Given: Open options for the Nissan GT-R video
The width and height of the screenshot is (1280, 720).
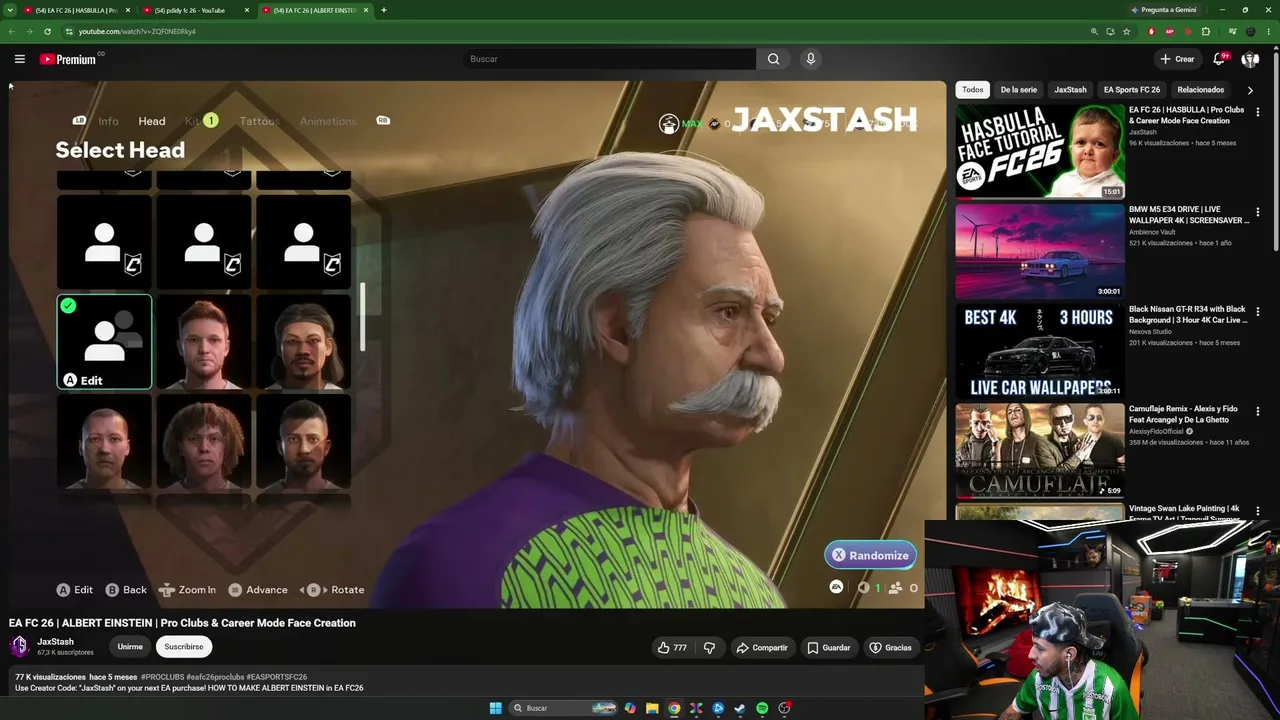Looking at the screenshot, I should click(1258, 311).
